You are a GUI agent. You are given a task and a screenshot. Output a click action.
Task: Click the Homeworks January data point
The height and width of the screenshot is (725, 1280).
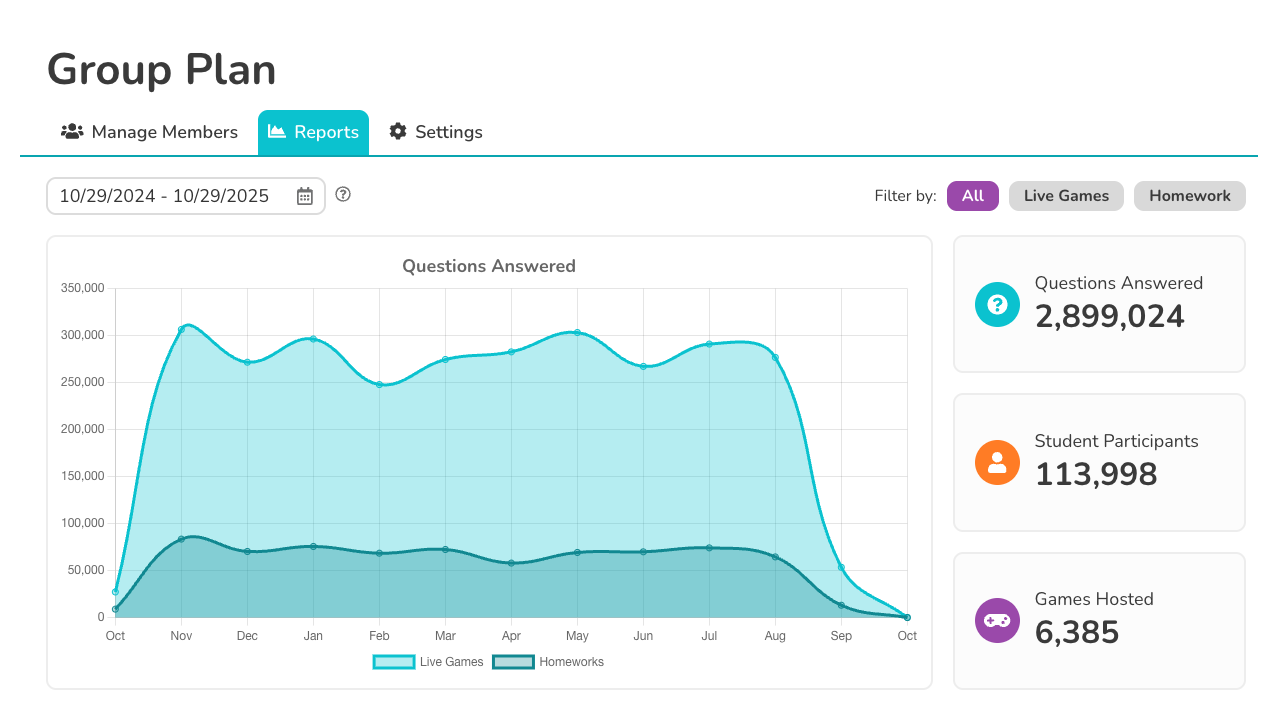(313, 546)
